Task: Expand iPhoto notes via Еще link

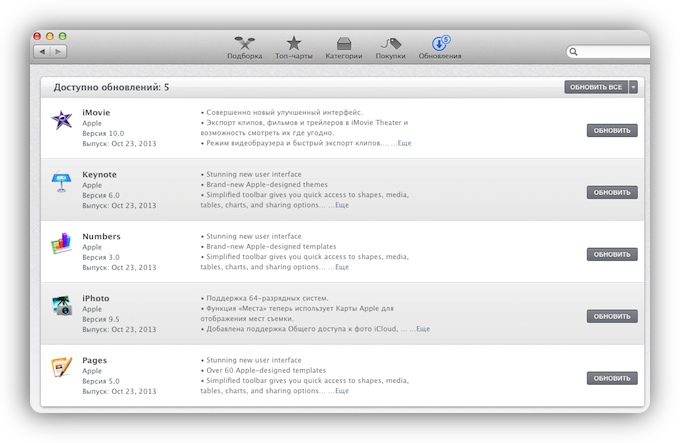Action: pos(423,329)
